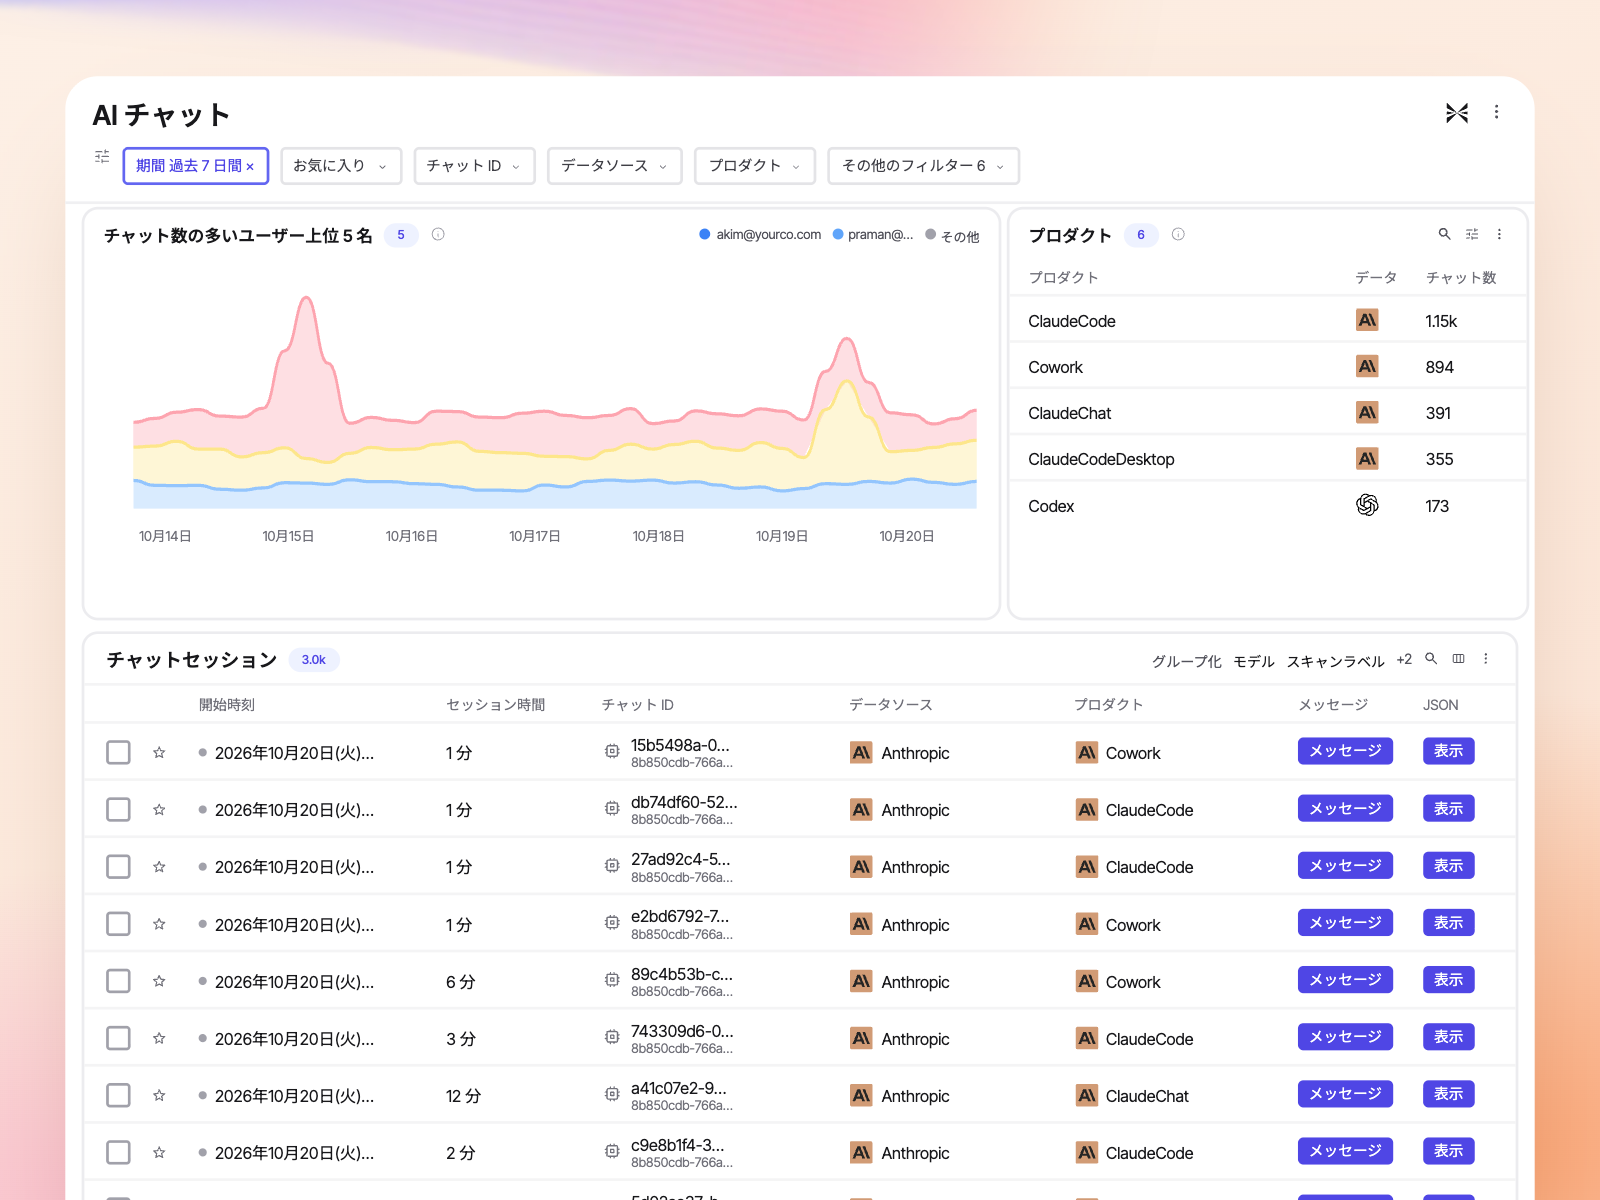Click the OpenAI icon in the Codex row

point(1367,505)
